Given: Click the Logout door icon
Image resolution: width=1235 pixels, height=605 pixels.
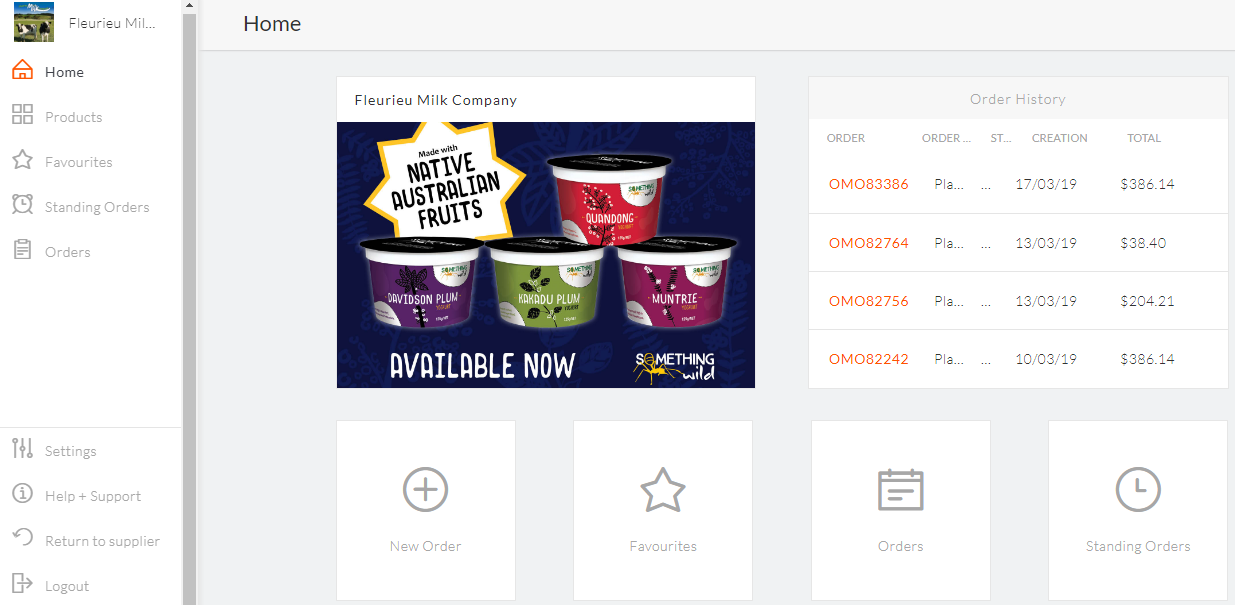Looking at the screenshot, I should point(22,584).
